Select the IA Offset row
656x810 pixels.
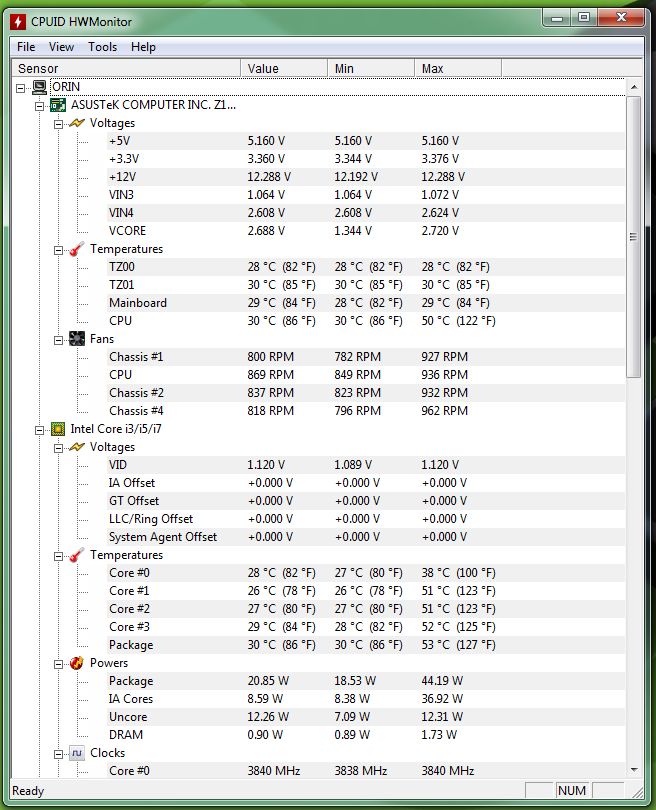[366, 483]
